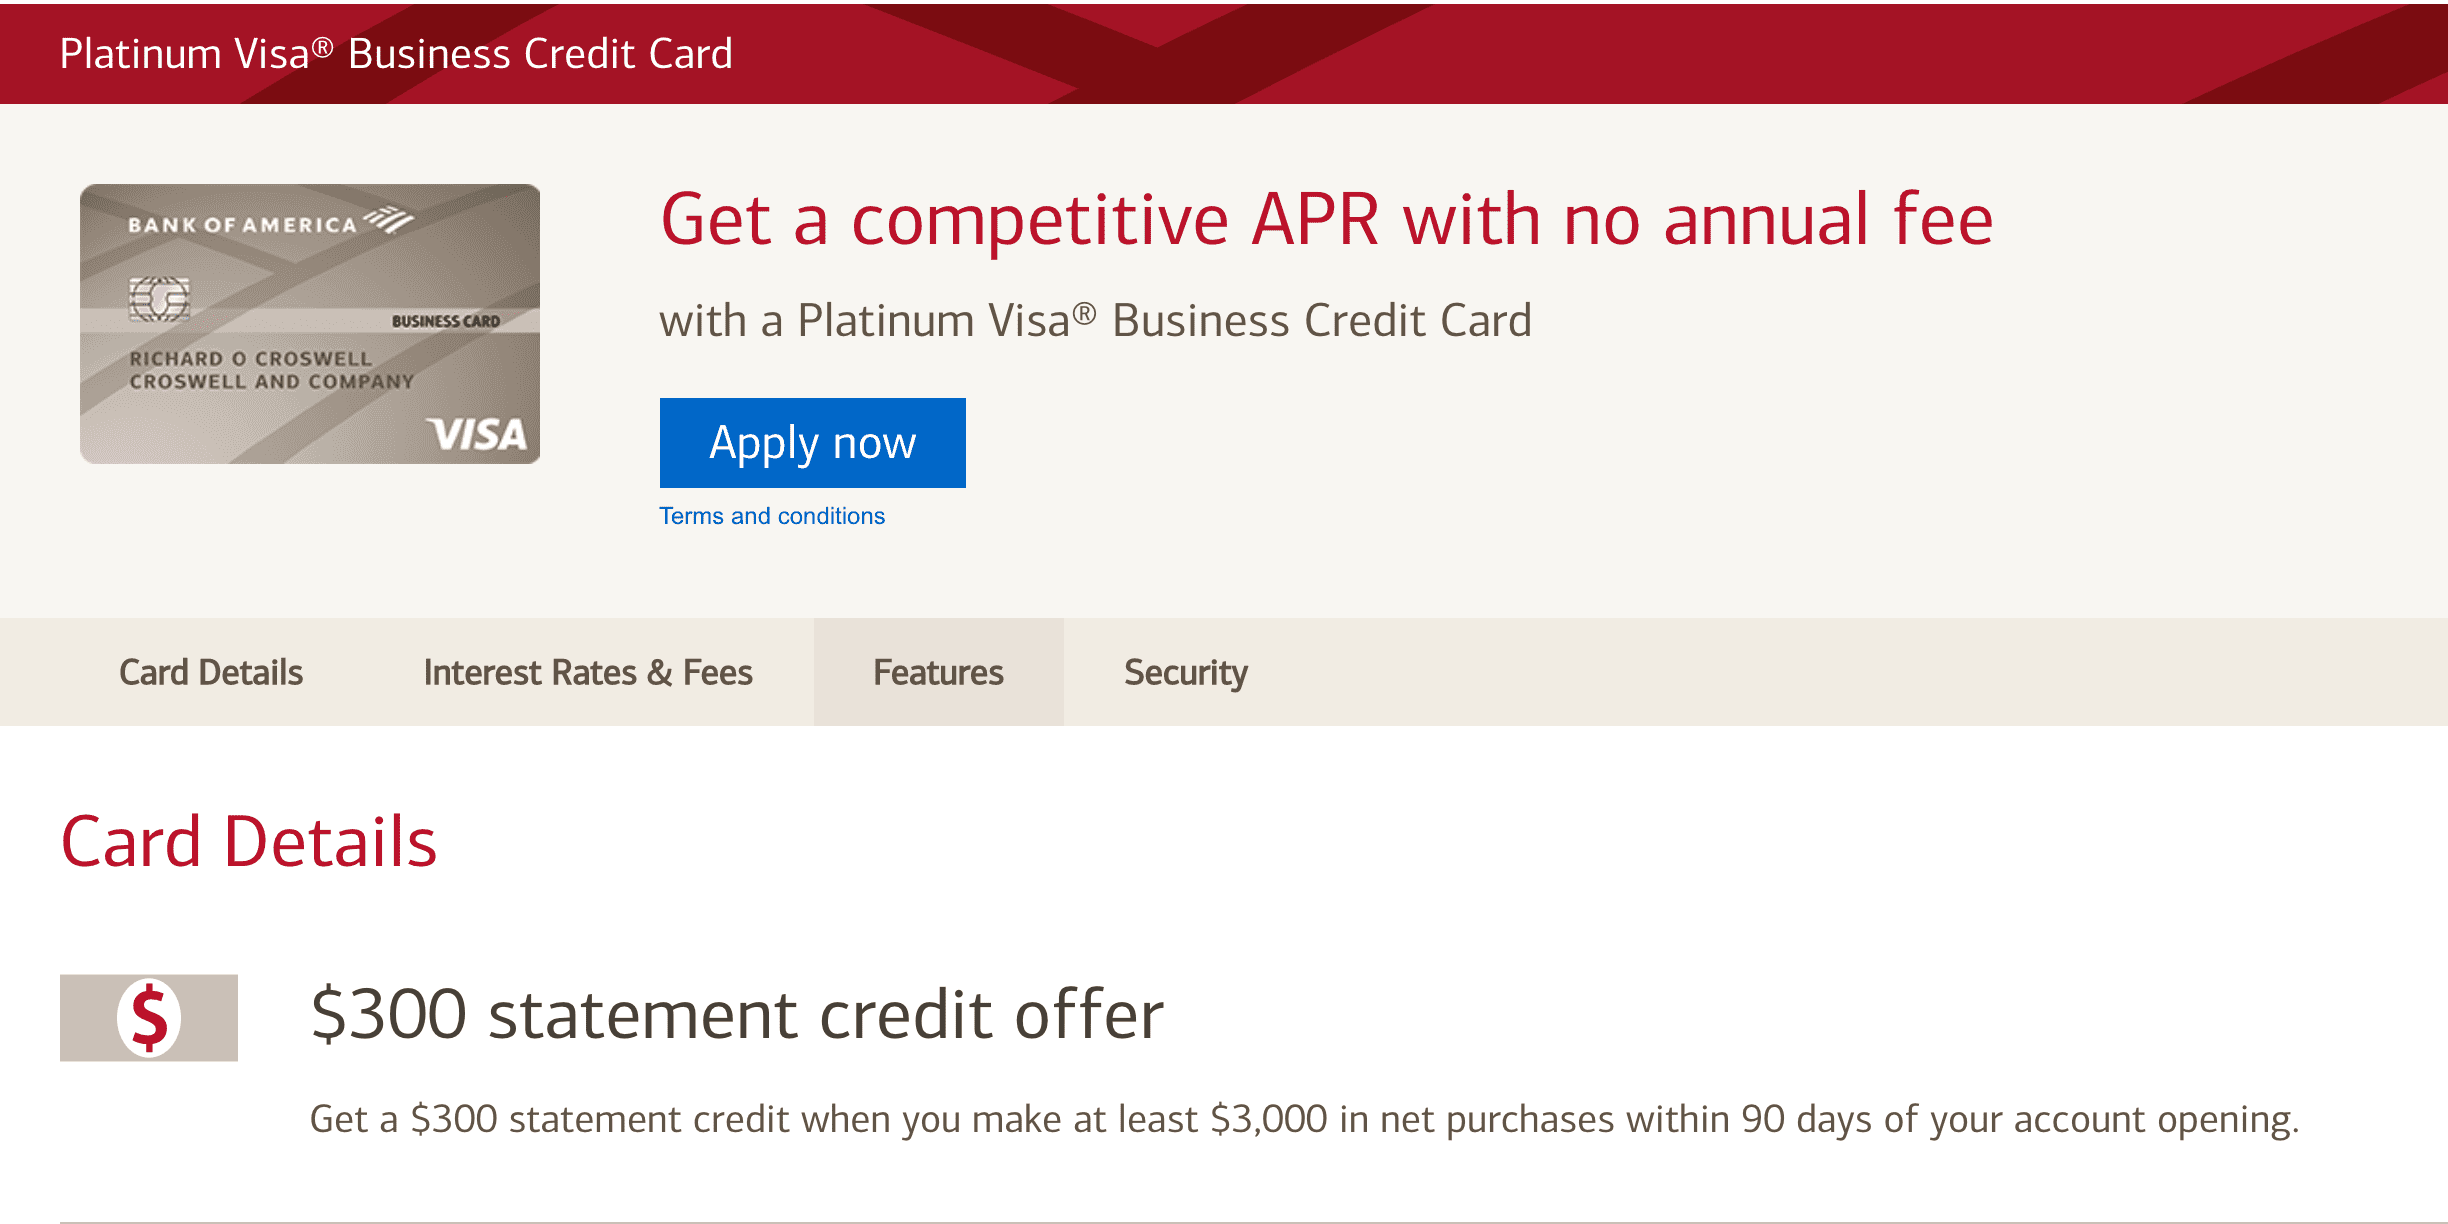The width and height of the screenshot is (2448, 1224).
Task: Select the Features tab
Action: click(938, 673)
